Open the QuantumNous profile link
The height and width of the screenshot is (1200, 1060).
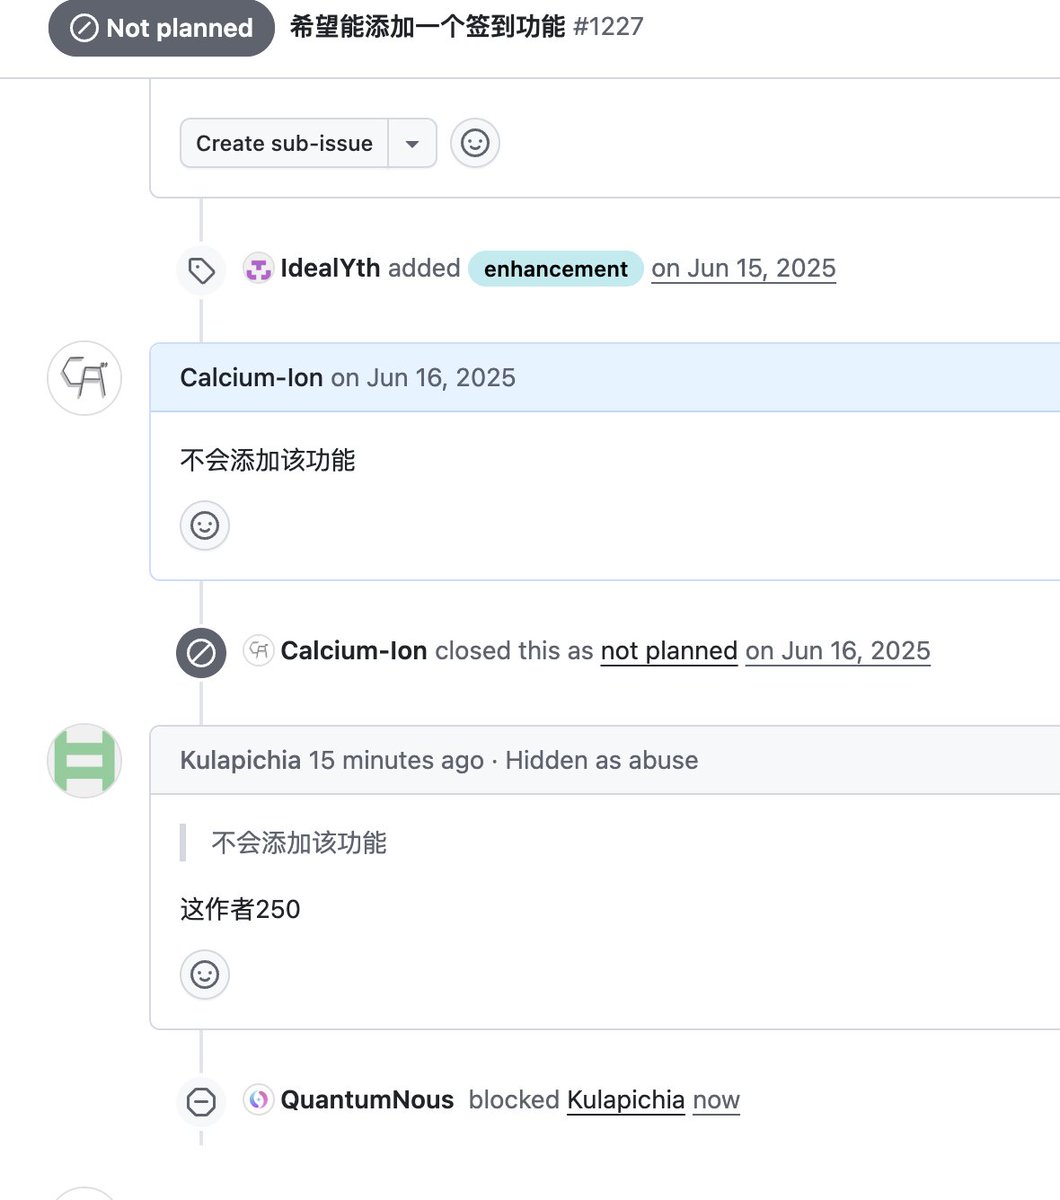[367, 1100]
